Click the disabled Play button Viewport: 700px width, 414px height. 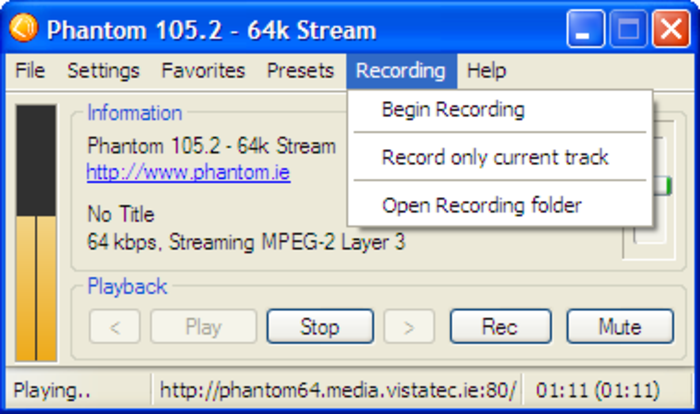[x=204, y=326]
